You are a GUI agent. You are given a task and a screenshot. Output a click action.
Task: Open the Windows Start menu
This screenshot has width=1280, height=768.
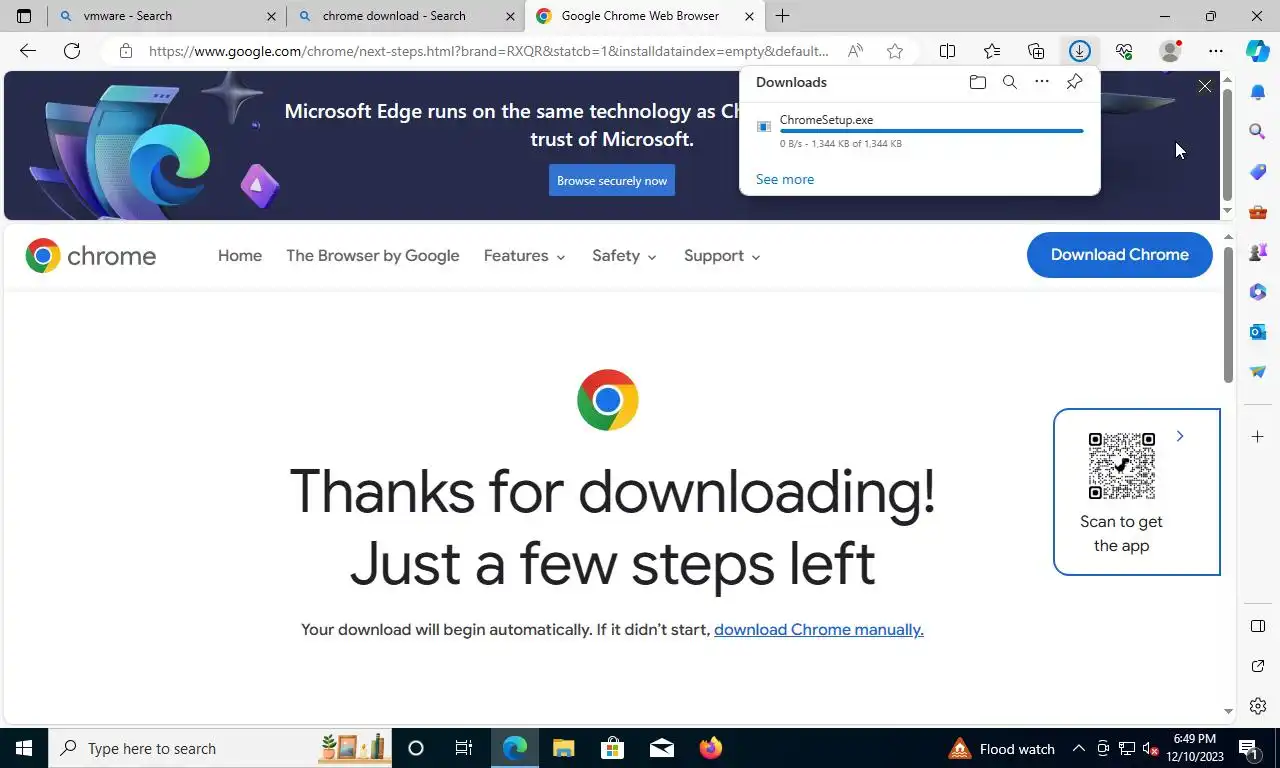(24, 748)
